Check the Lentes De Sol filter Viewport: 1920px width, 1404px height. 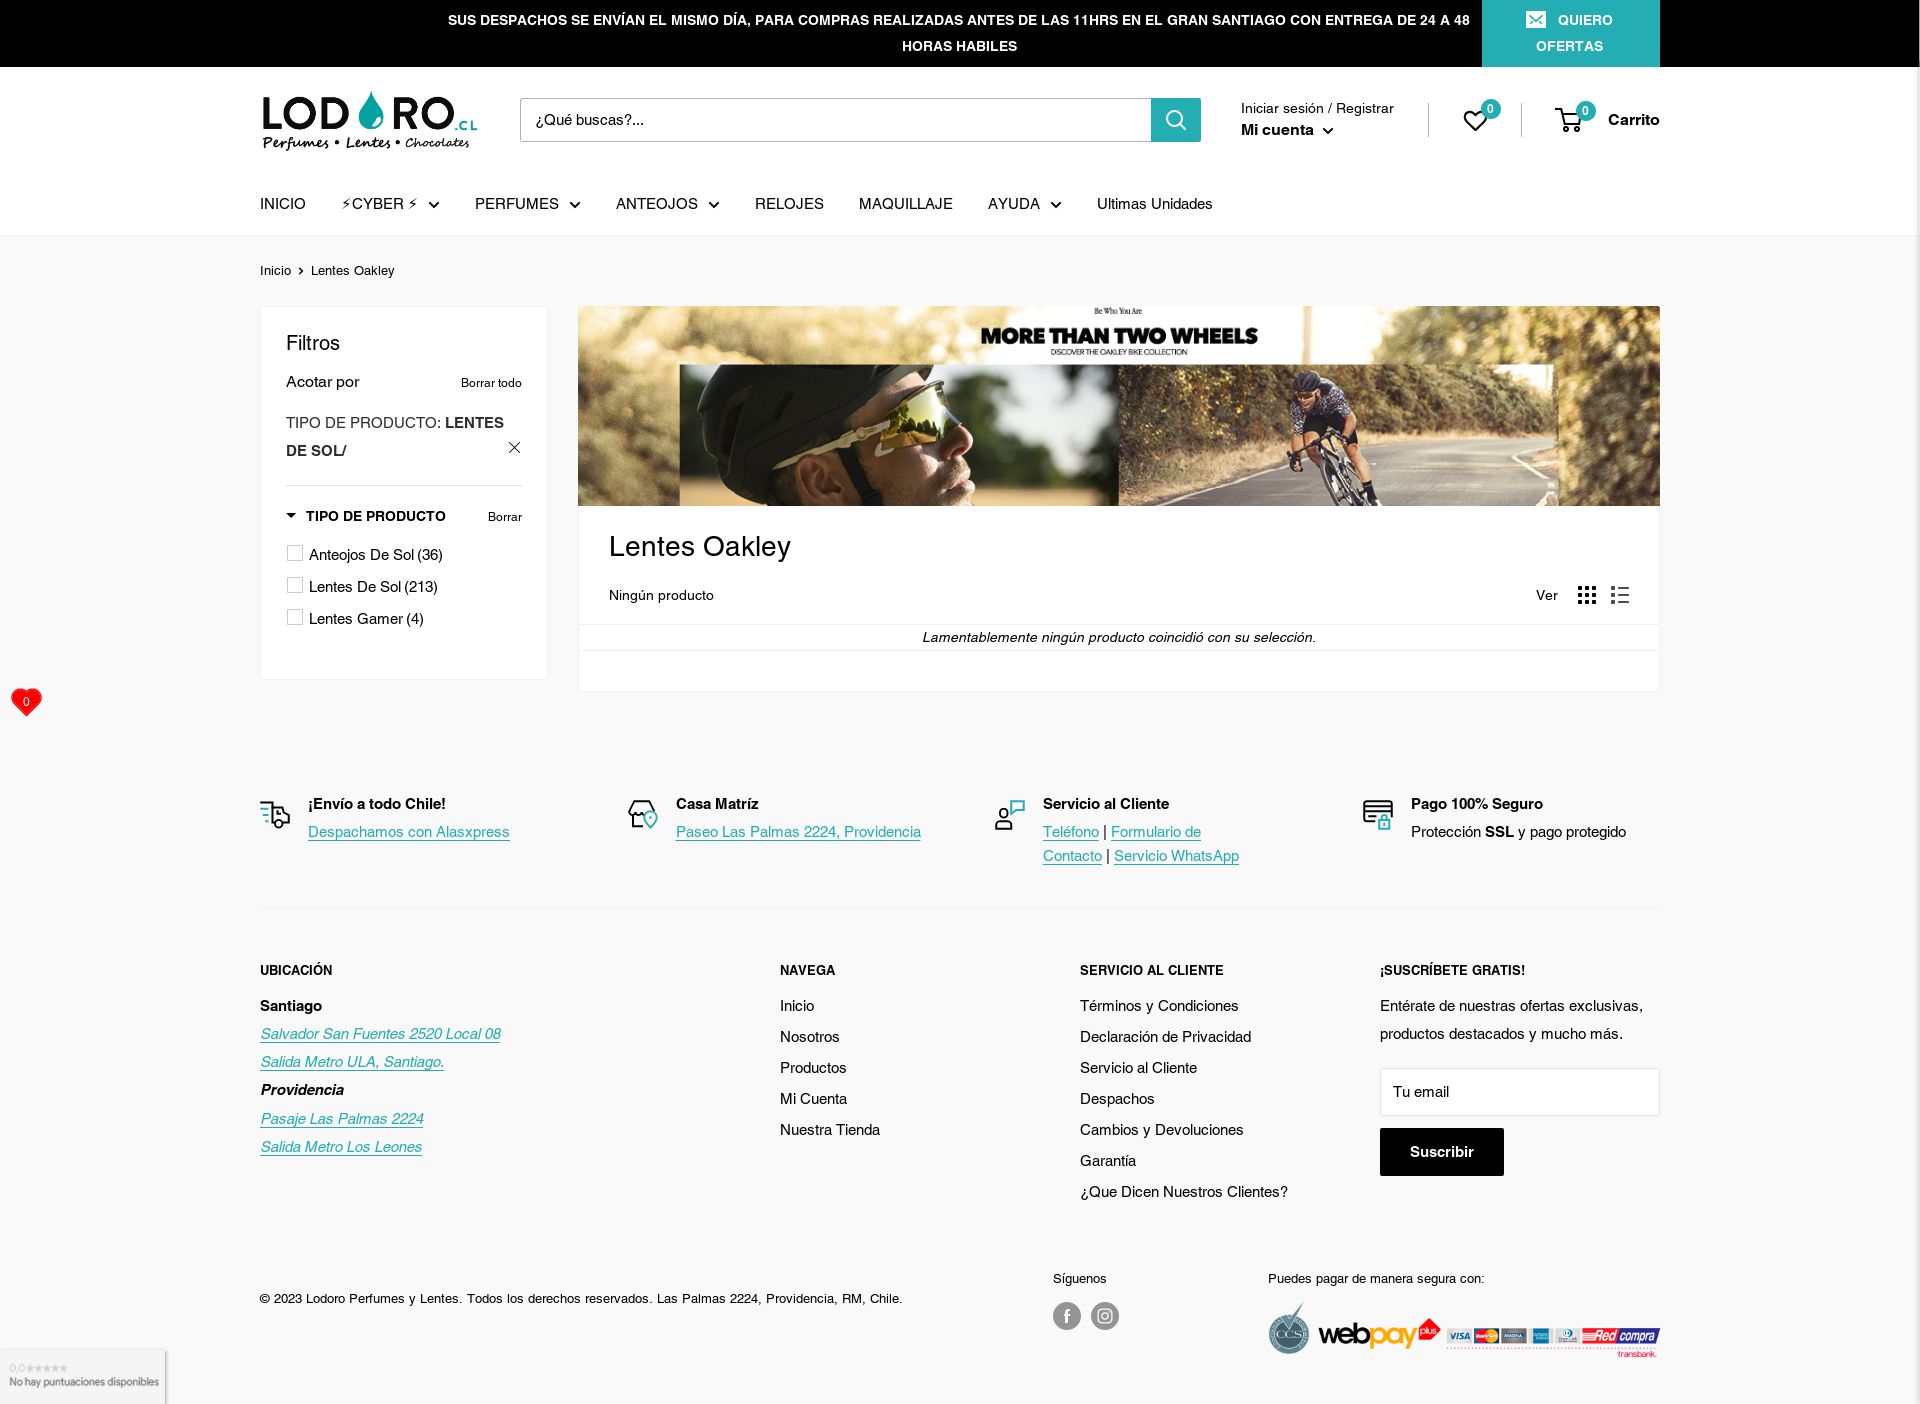pos(295,585)
